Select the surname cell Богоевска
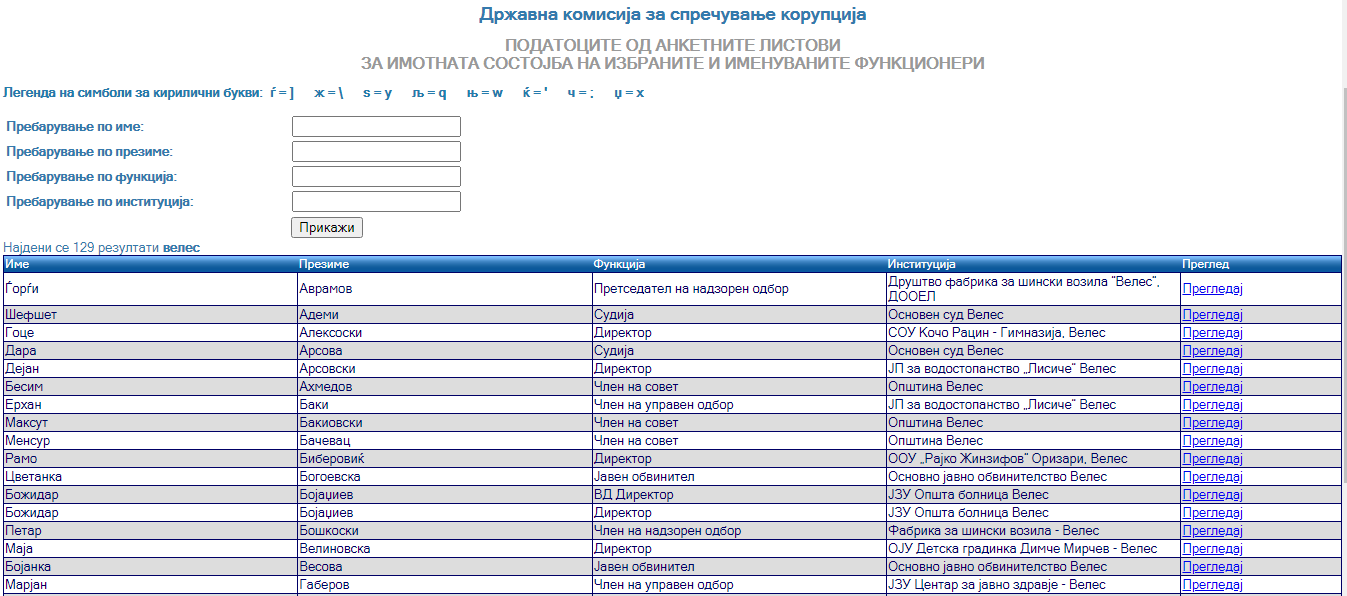Viewport: 1347px width, 596px height. coord(444,477)
